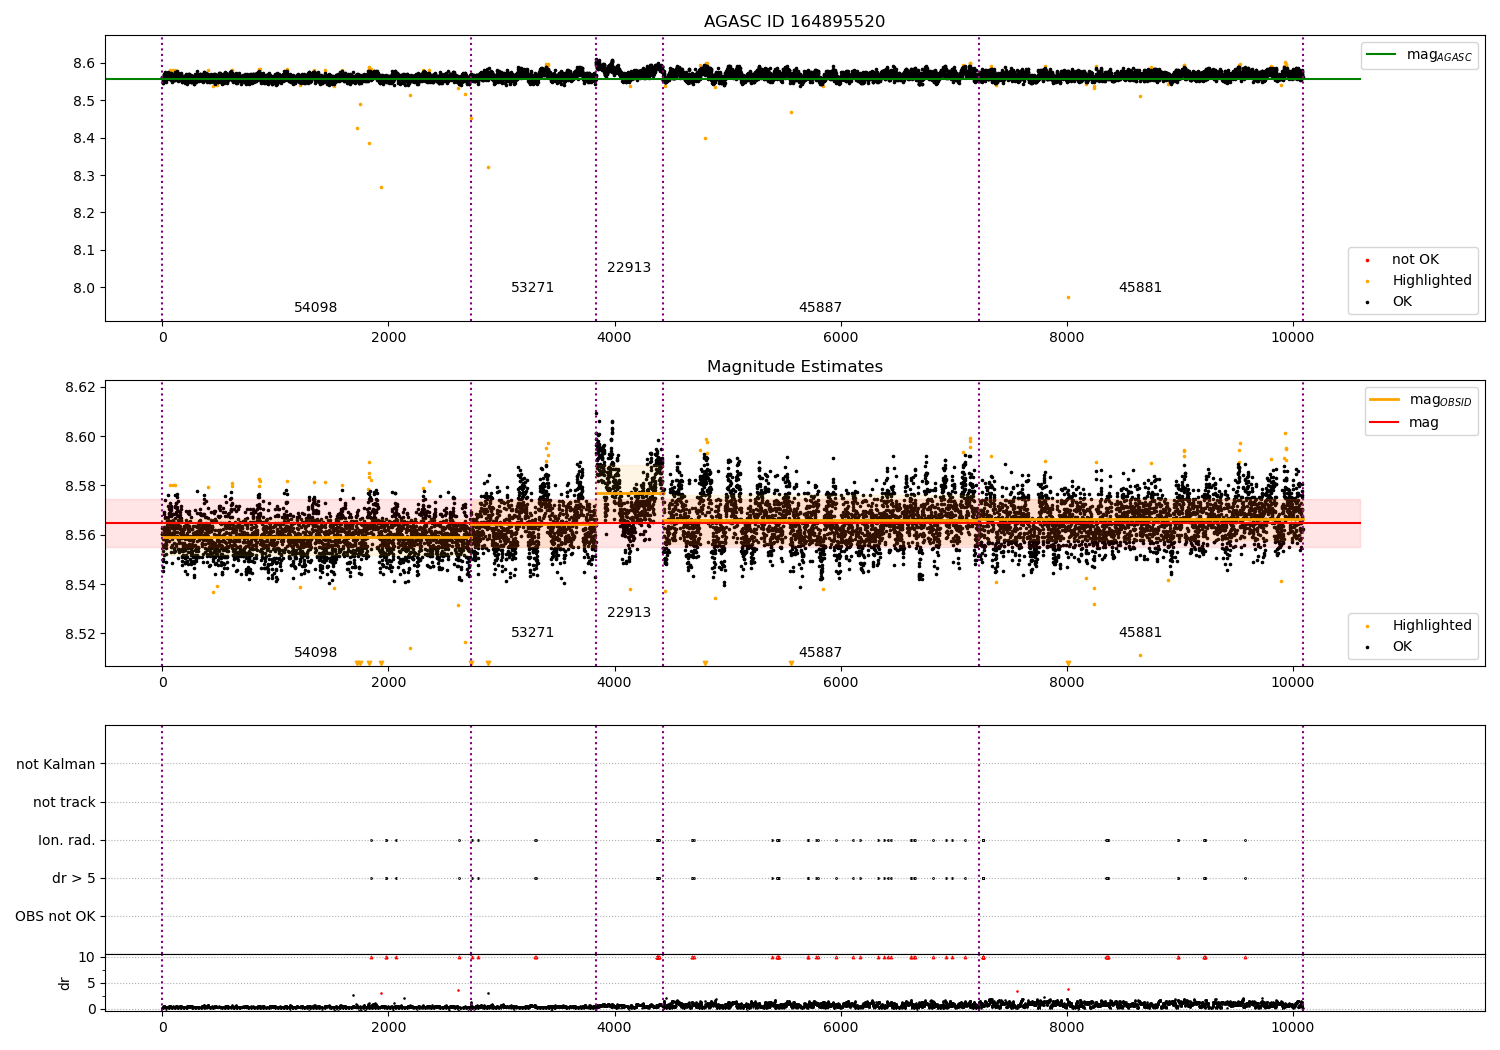Click the 8.62 y-axis tick label
Screen dimensions: 1500x1050
tap(79, 388)
